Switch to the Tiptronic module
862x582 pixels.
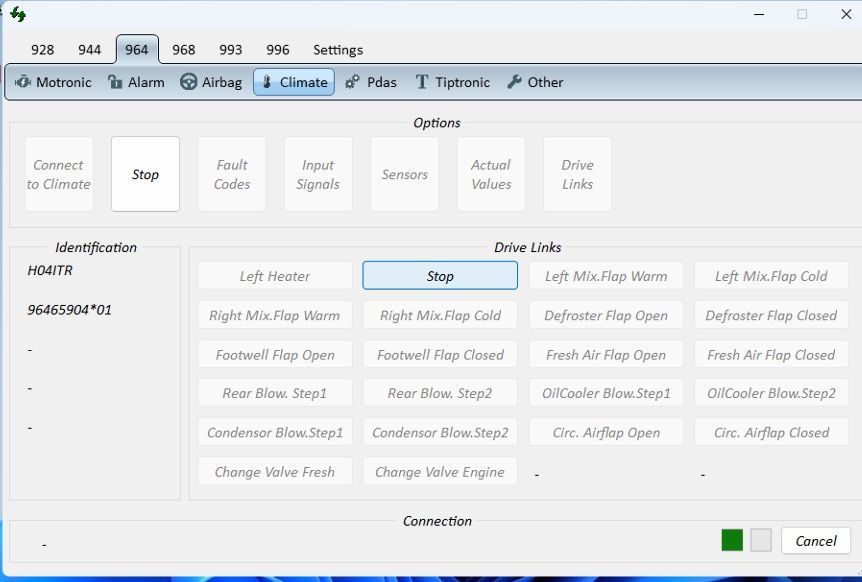click(452, 82)
